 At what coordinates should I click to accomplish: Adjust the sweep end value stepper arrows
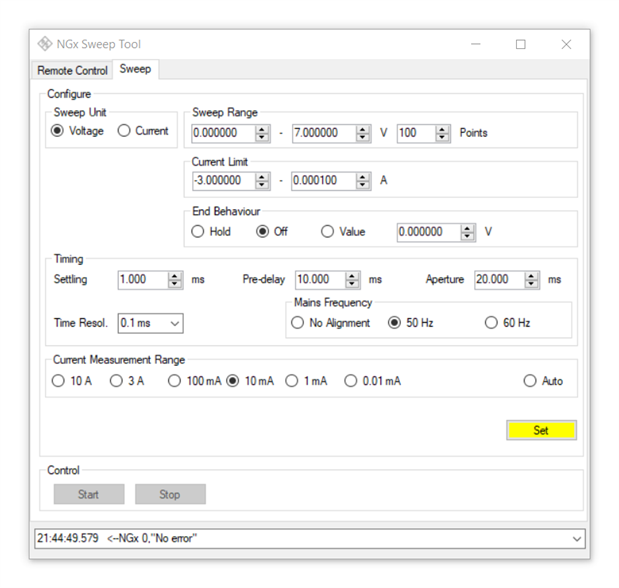362,133
